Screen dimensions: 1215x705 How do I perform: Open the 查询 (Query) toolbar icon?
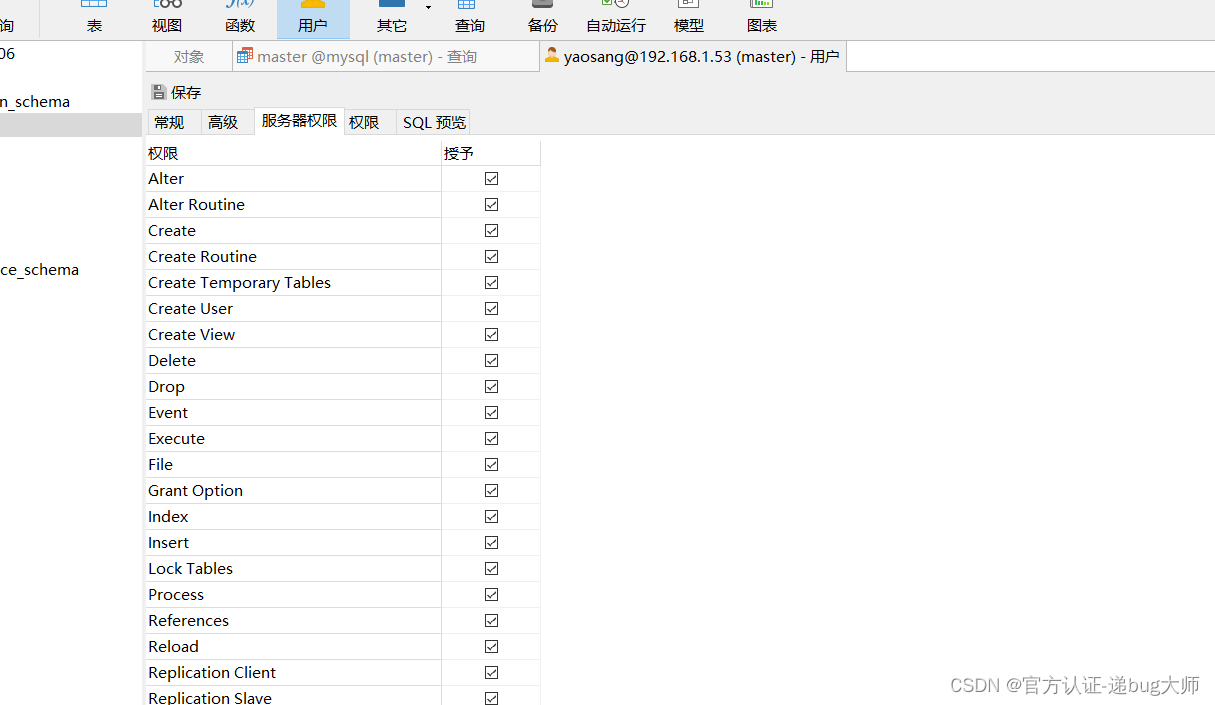tap(469, 18)
